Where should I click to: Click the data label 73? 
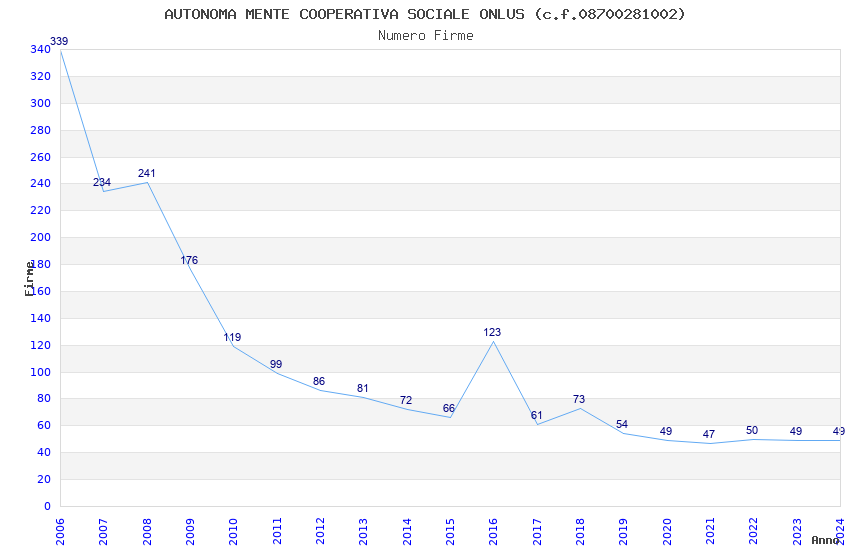pos(579,399)
